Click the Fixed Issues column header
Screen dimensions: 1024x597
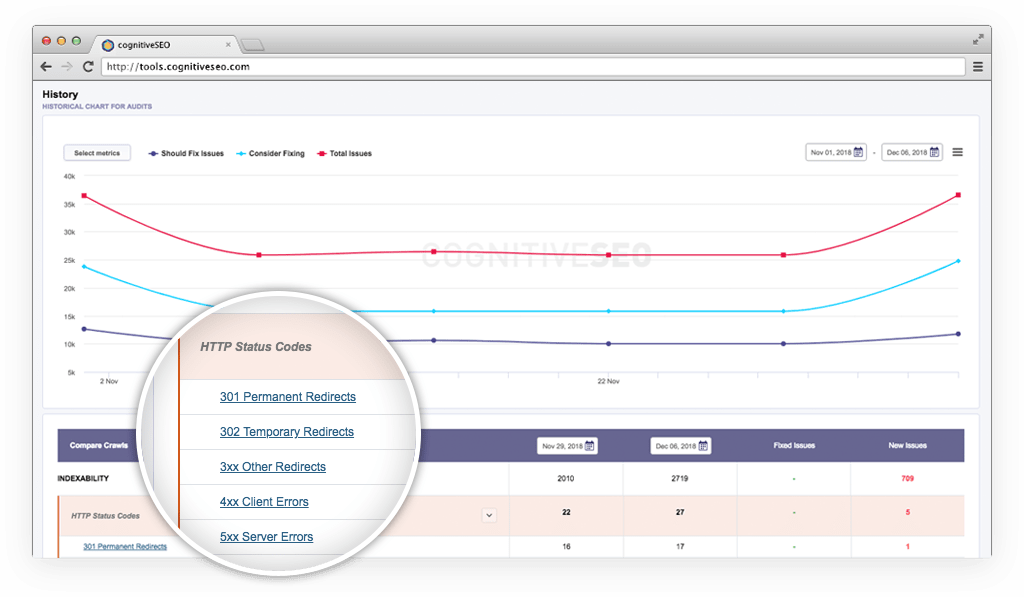point(794,445)
